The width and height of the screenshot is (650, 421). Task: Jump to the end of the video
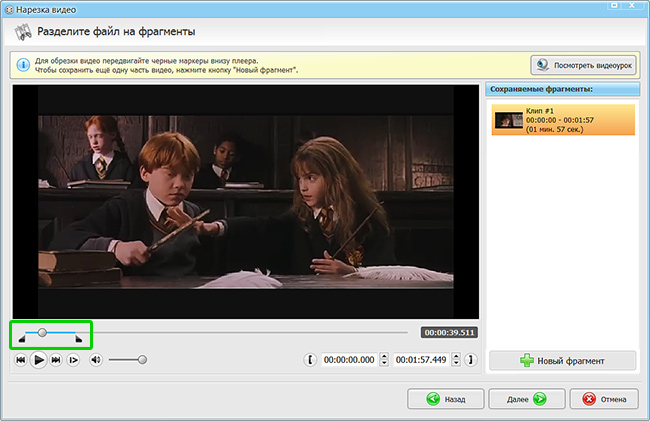[56, 360]
